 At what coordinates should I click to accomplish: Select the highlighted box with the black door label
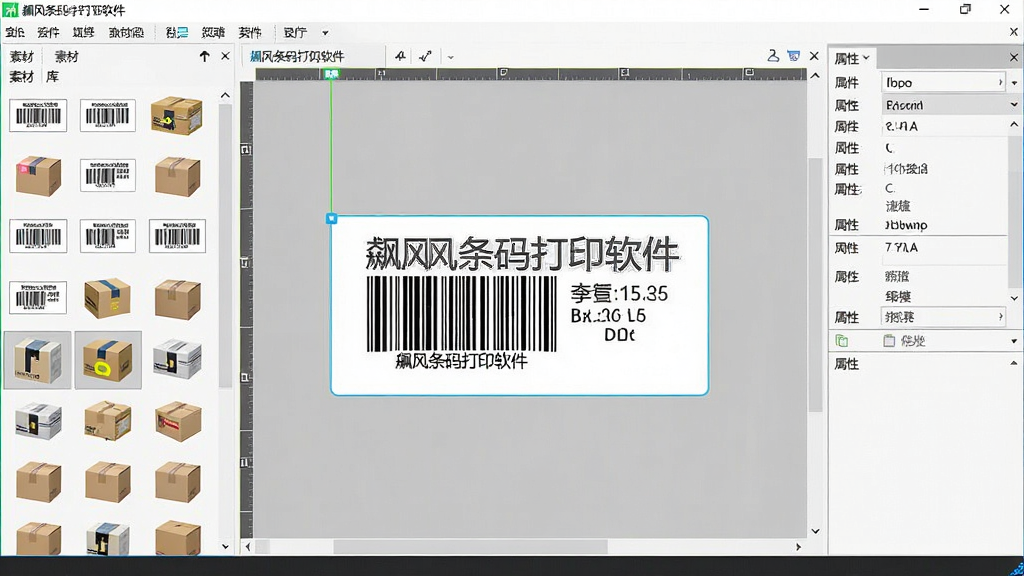point(37,360)
